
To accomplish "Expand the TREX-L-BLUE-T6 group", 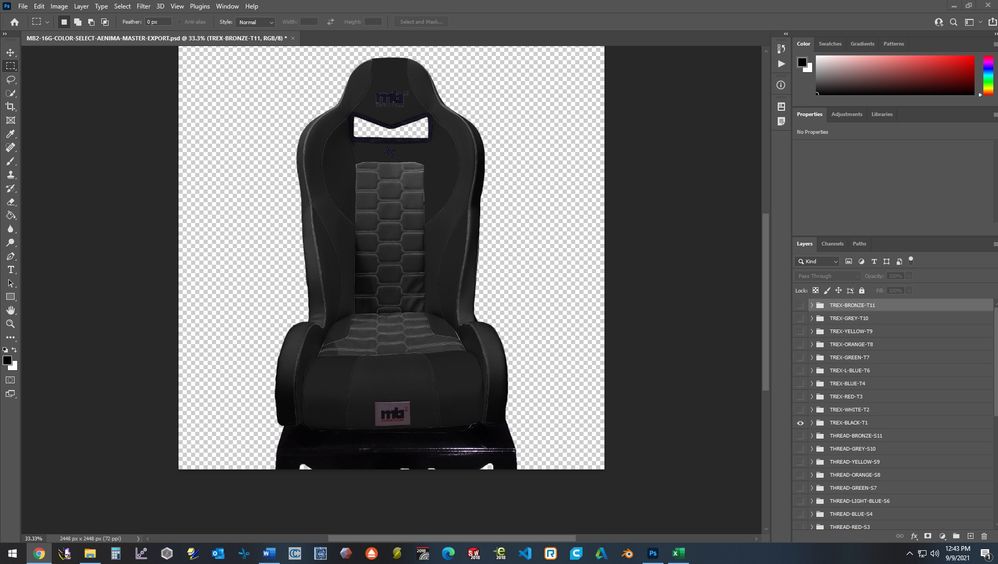I will click(812, 370).
